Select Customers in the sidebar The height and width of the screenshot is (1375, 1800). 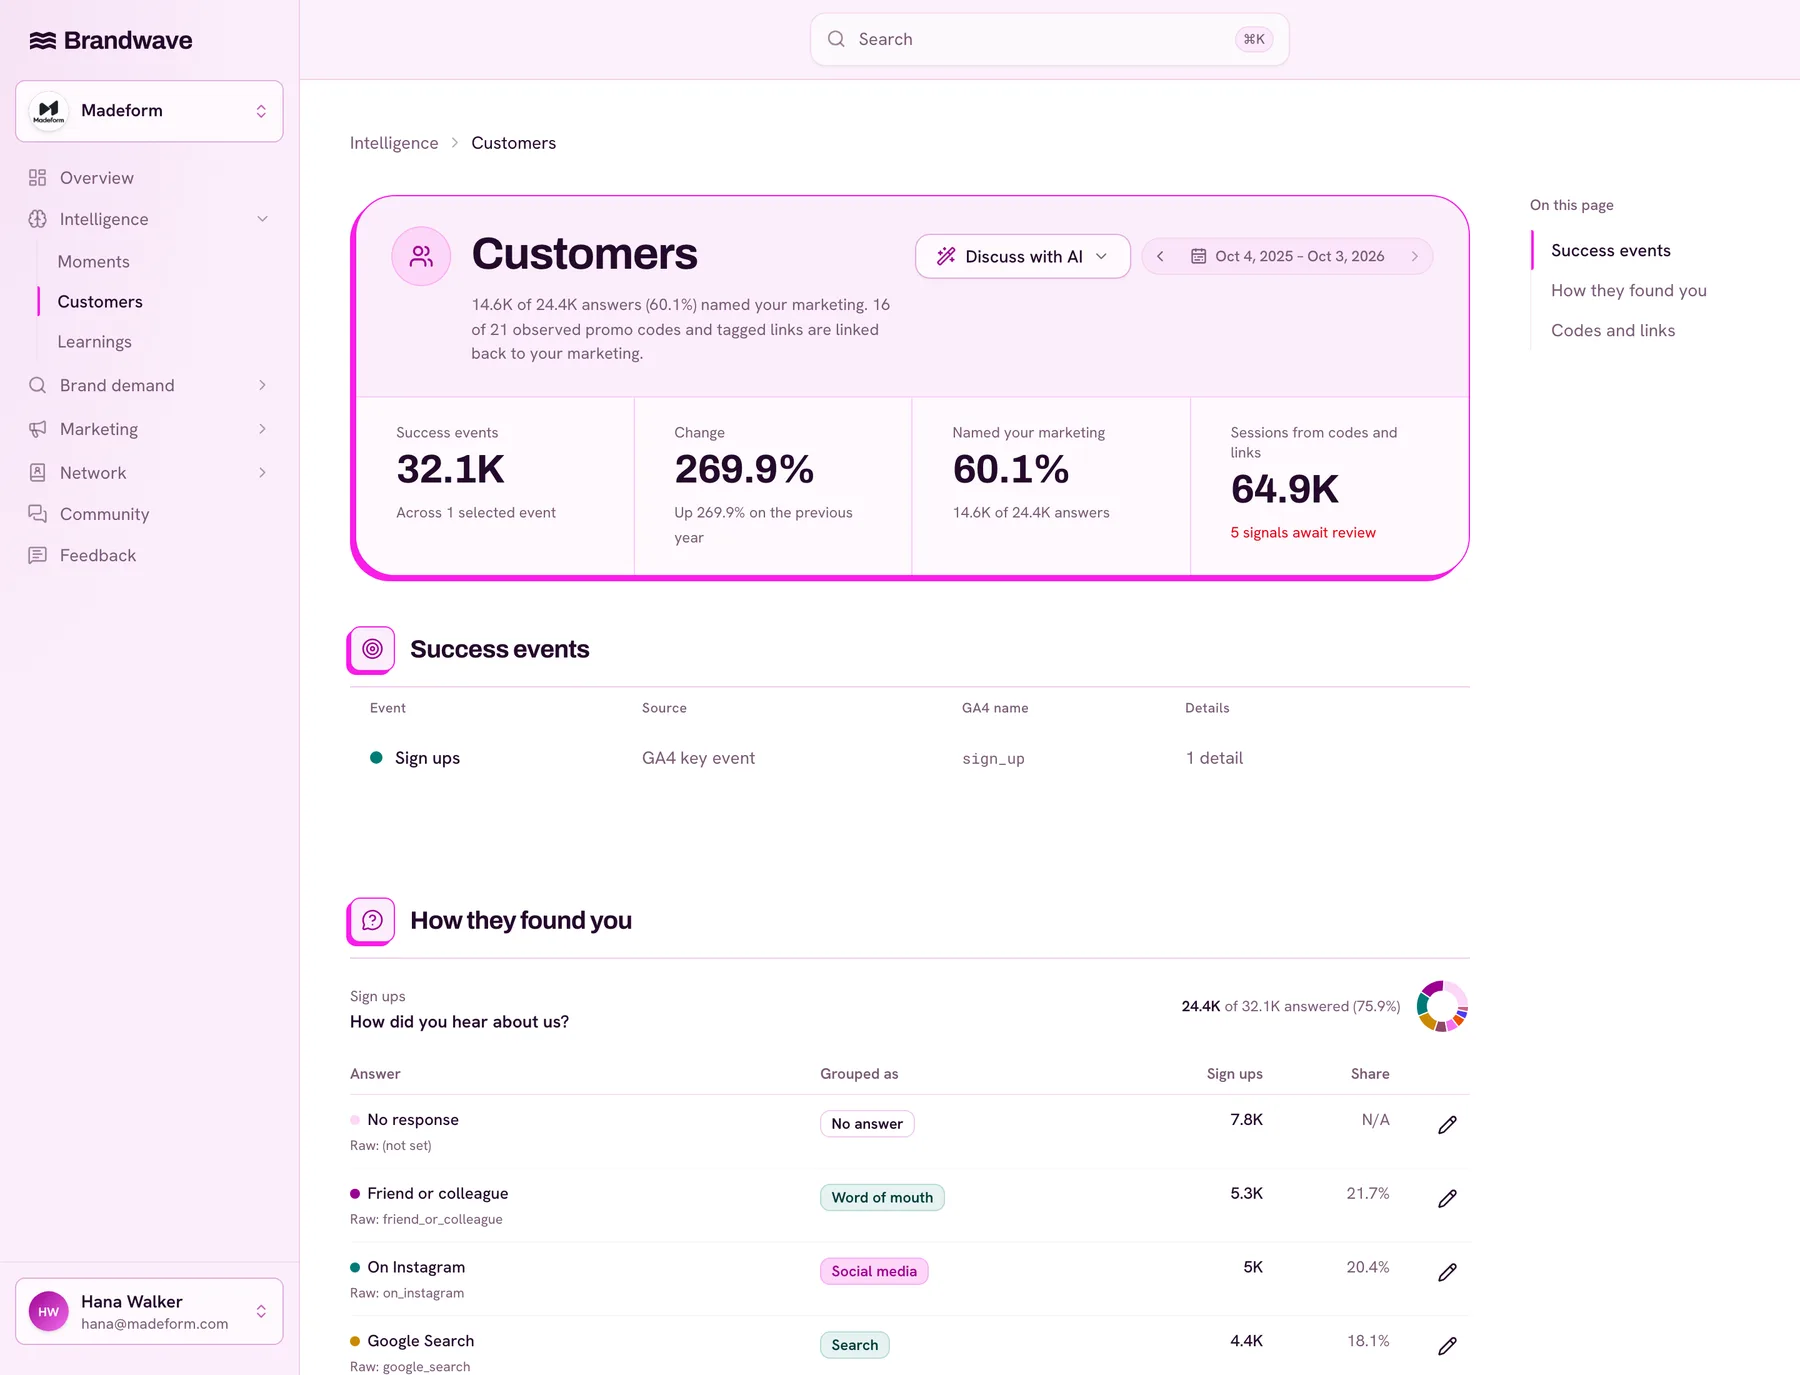pyautogui.click(x=100, y=302)
